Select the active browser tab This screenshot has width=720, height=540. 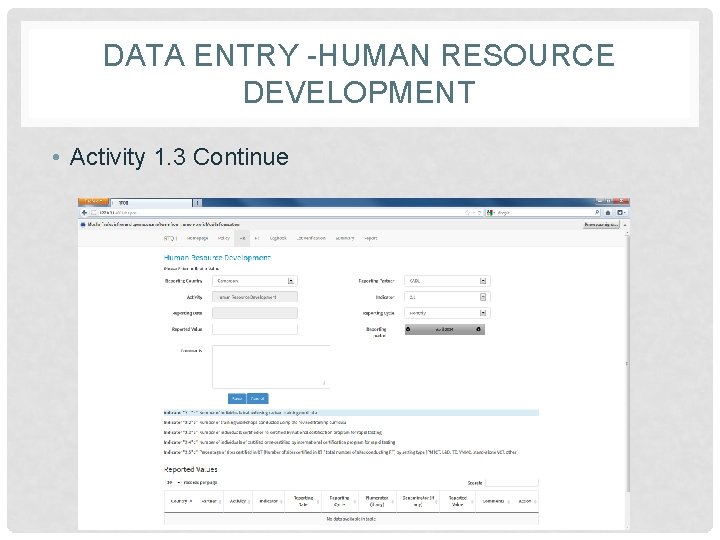pos(152,202)
